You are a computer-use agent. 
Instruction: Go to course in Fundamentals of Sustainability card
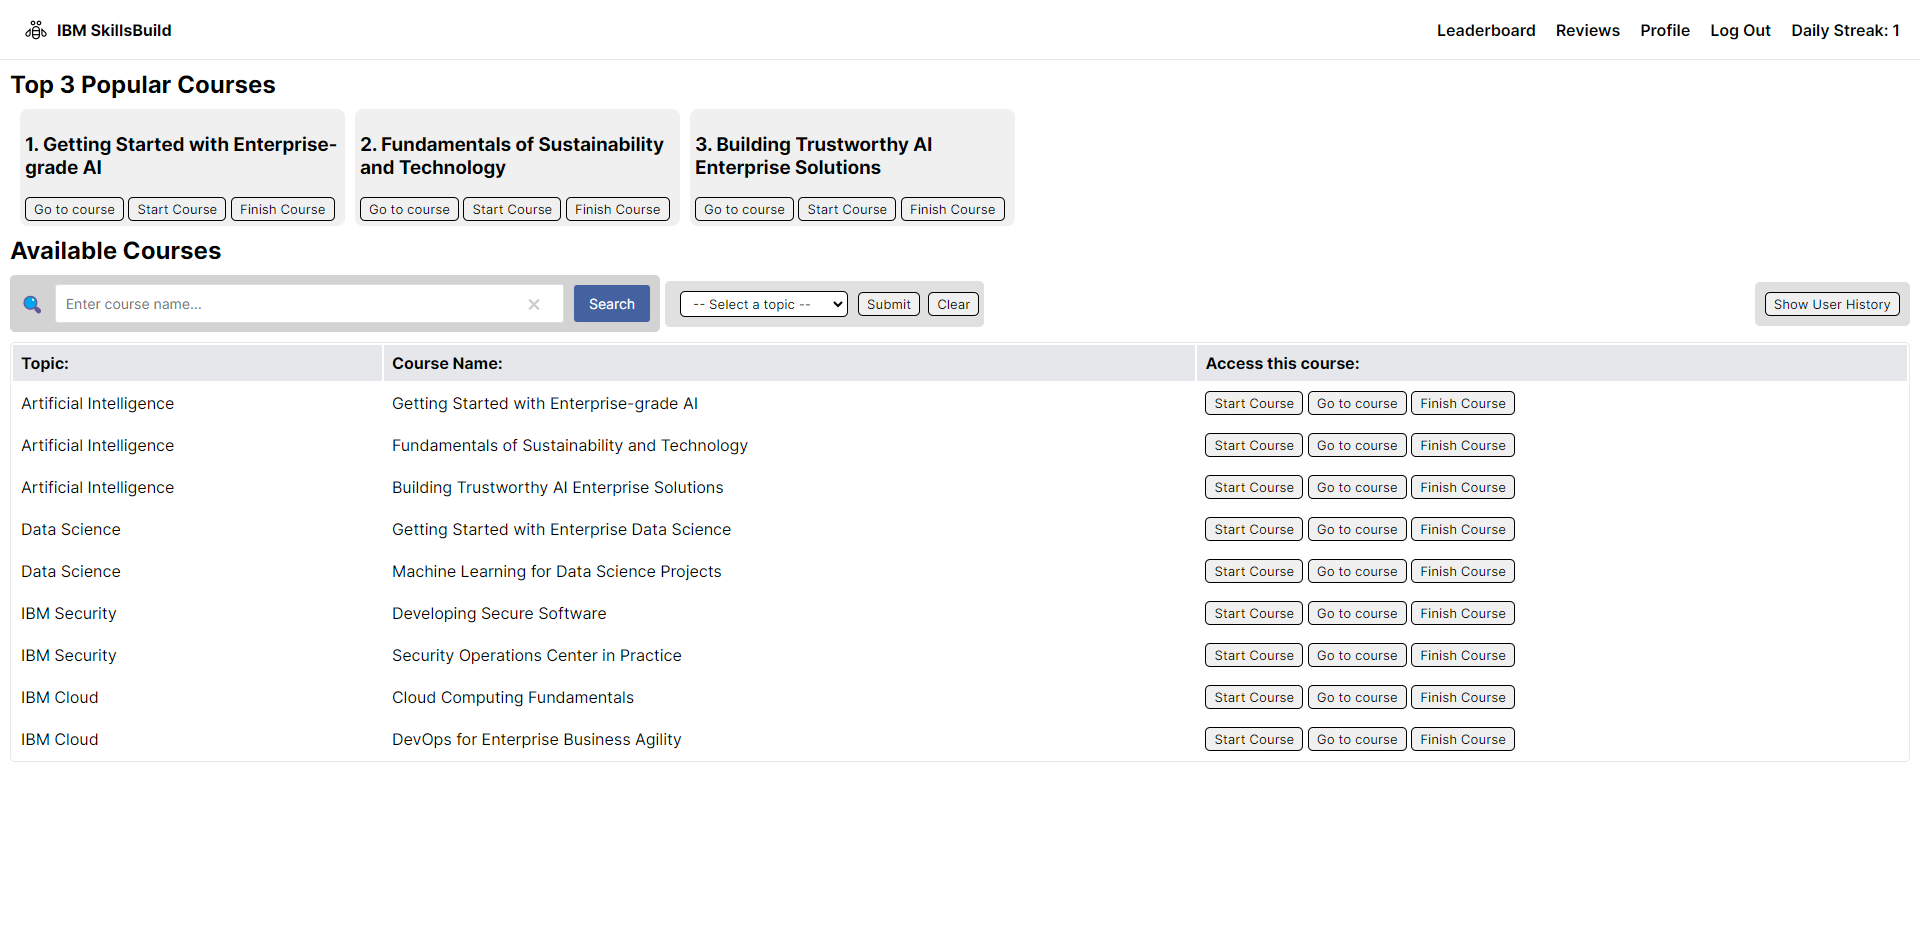click(409, 209)
